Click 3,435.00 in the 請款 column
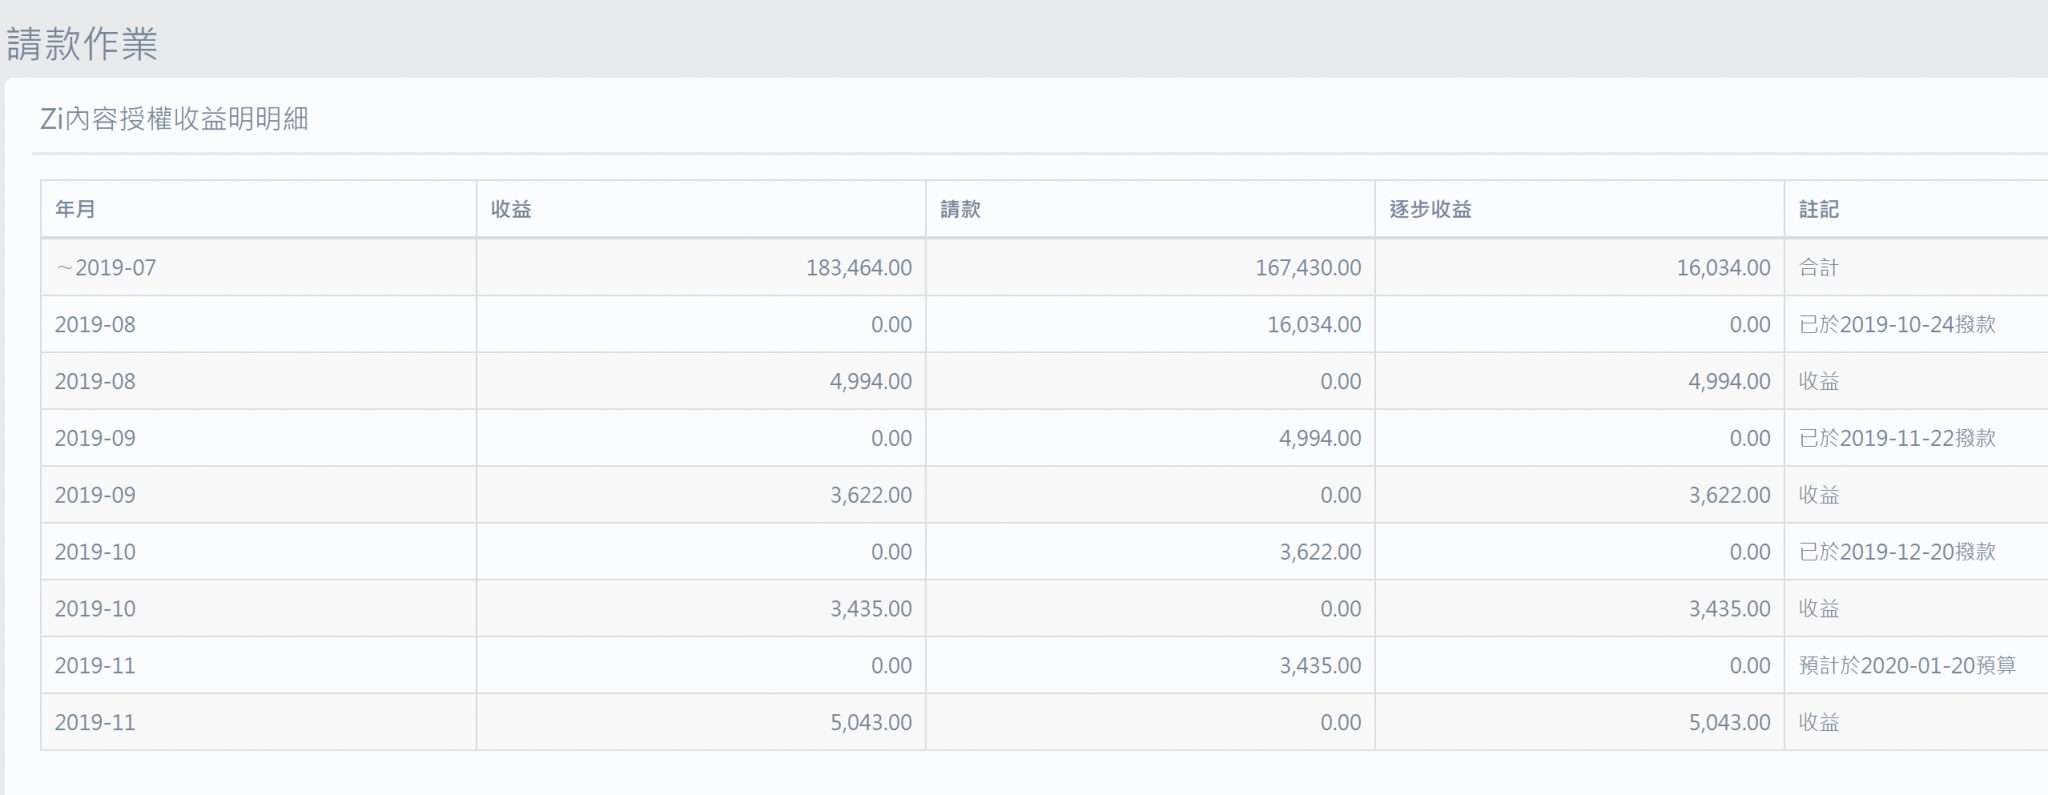The width and height of the screenshot is (2048, 795). pos(1320,666)
